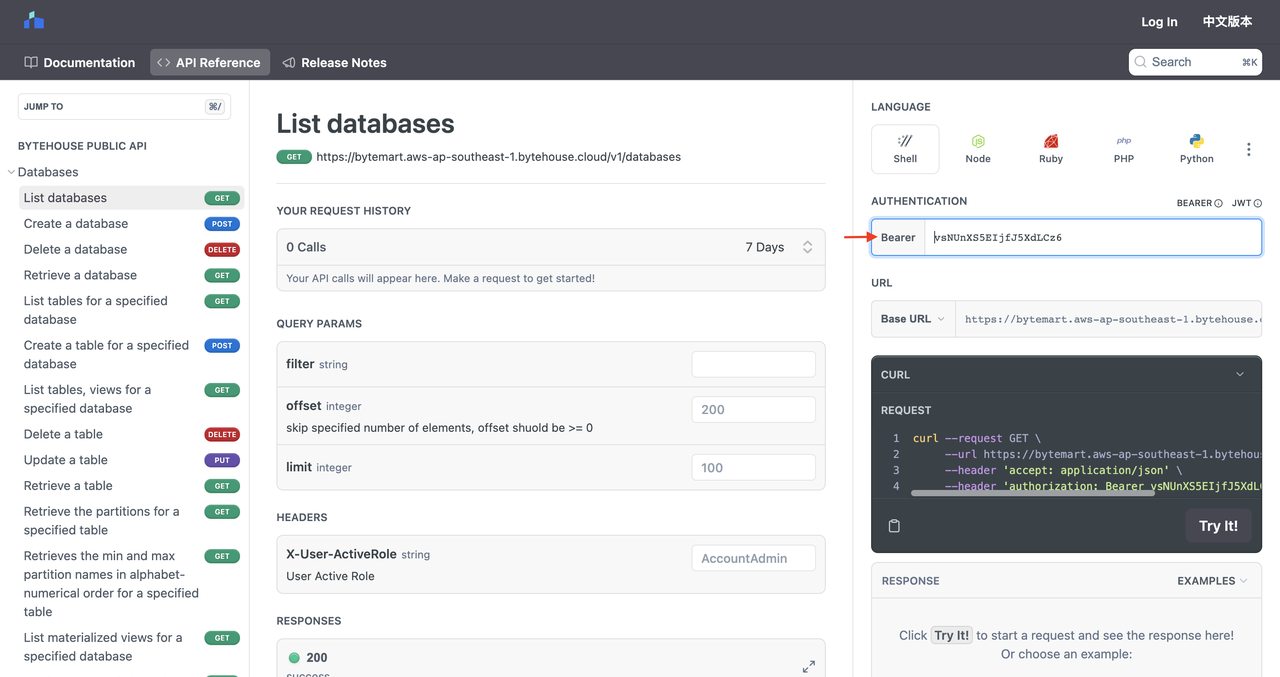Expand the 200 response details icon
Screen dimensions: 1280x677
(x=808, y=666)
